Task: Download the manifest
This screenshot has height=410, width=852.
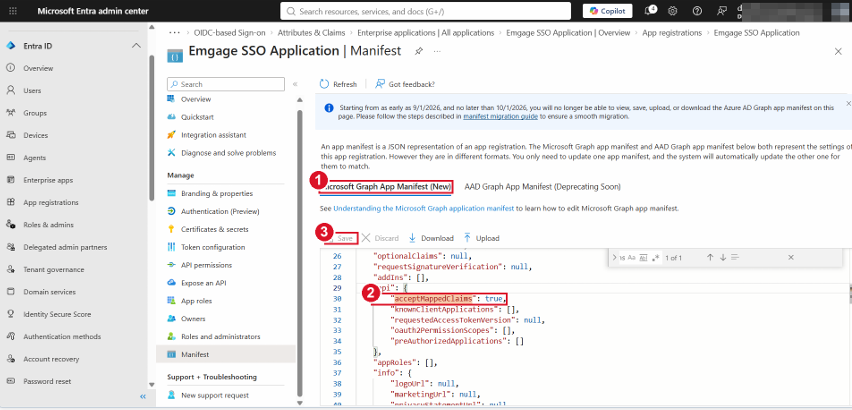Action: click(x=431, y=238)
